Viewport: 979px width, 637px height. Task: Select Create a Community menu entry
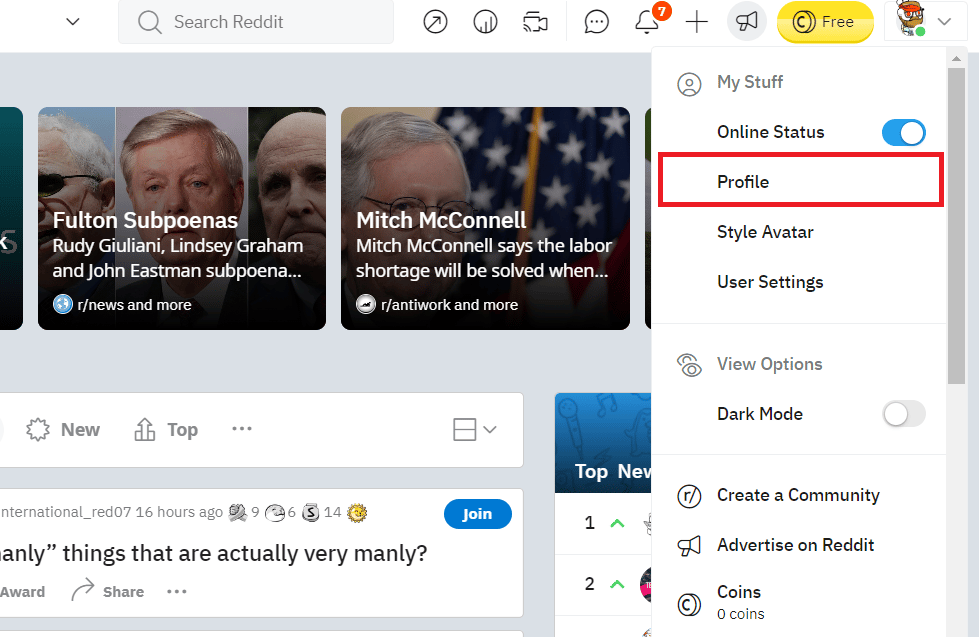coord(800,495)
